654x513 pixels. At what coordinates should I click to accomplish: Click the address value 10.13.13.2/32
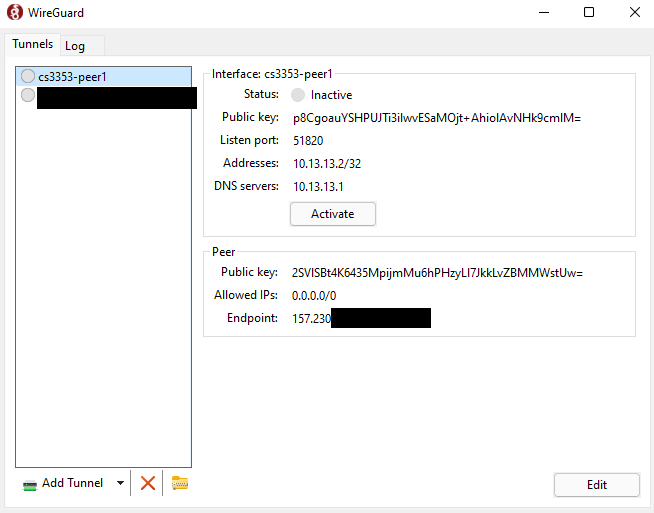click(x=327, y=163)
